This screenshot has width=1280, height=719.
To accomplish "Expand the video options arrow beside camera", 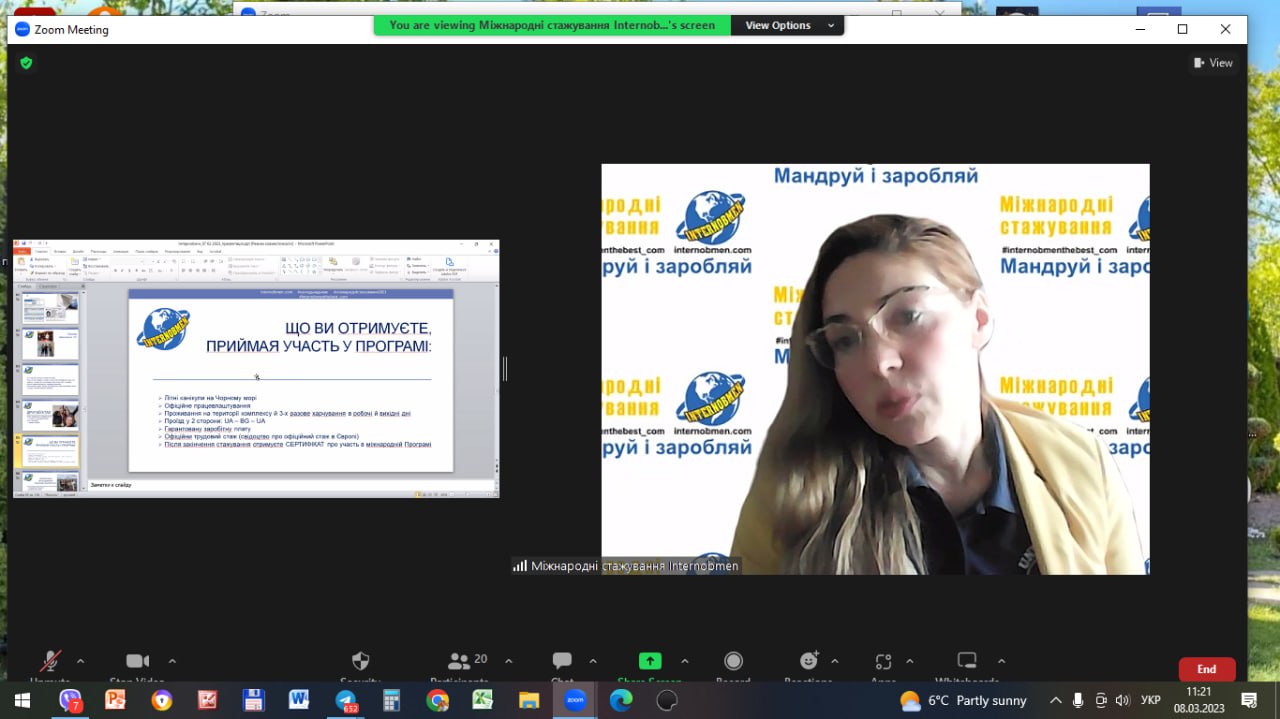I will [x=172, y=662].
